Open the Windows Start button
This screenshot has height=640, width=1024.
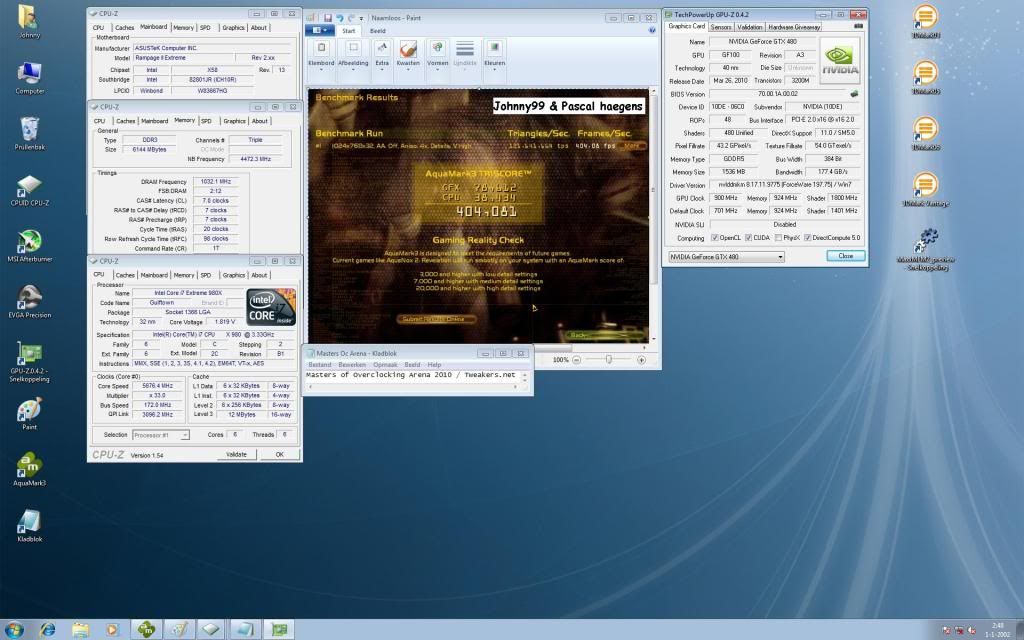(13, 630)
